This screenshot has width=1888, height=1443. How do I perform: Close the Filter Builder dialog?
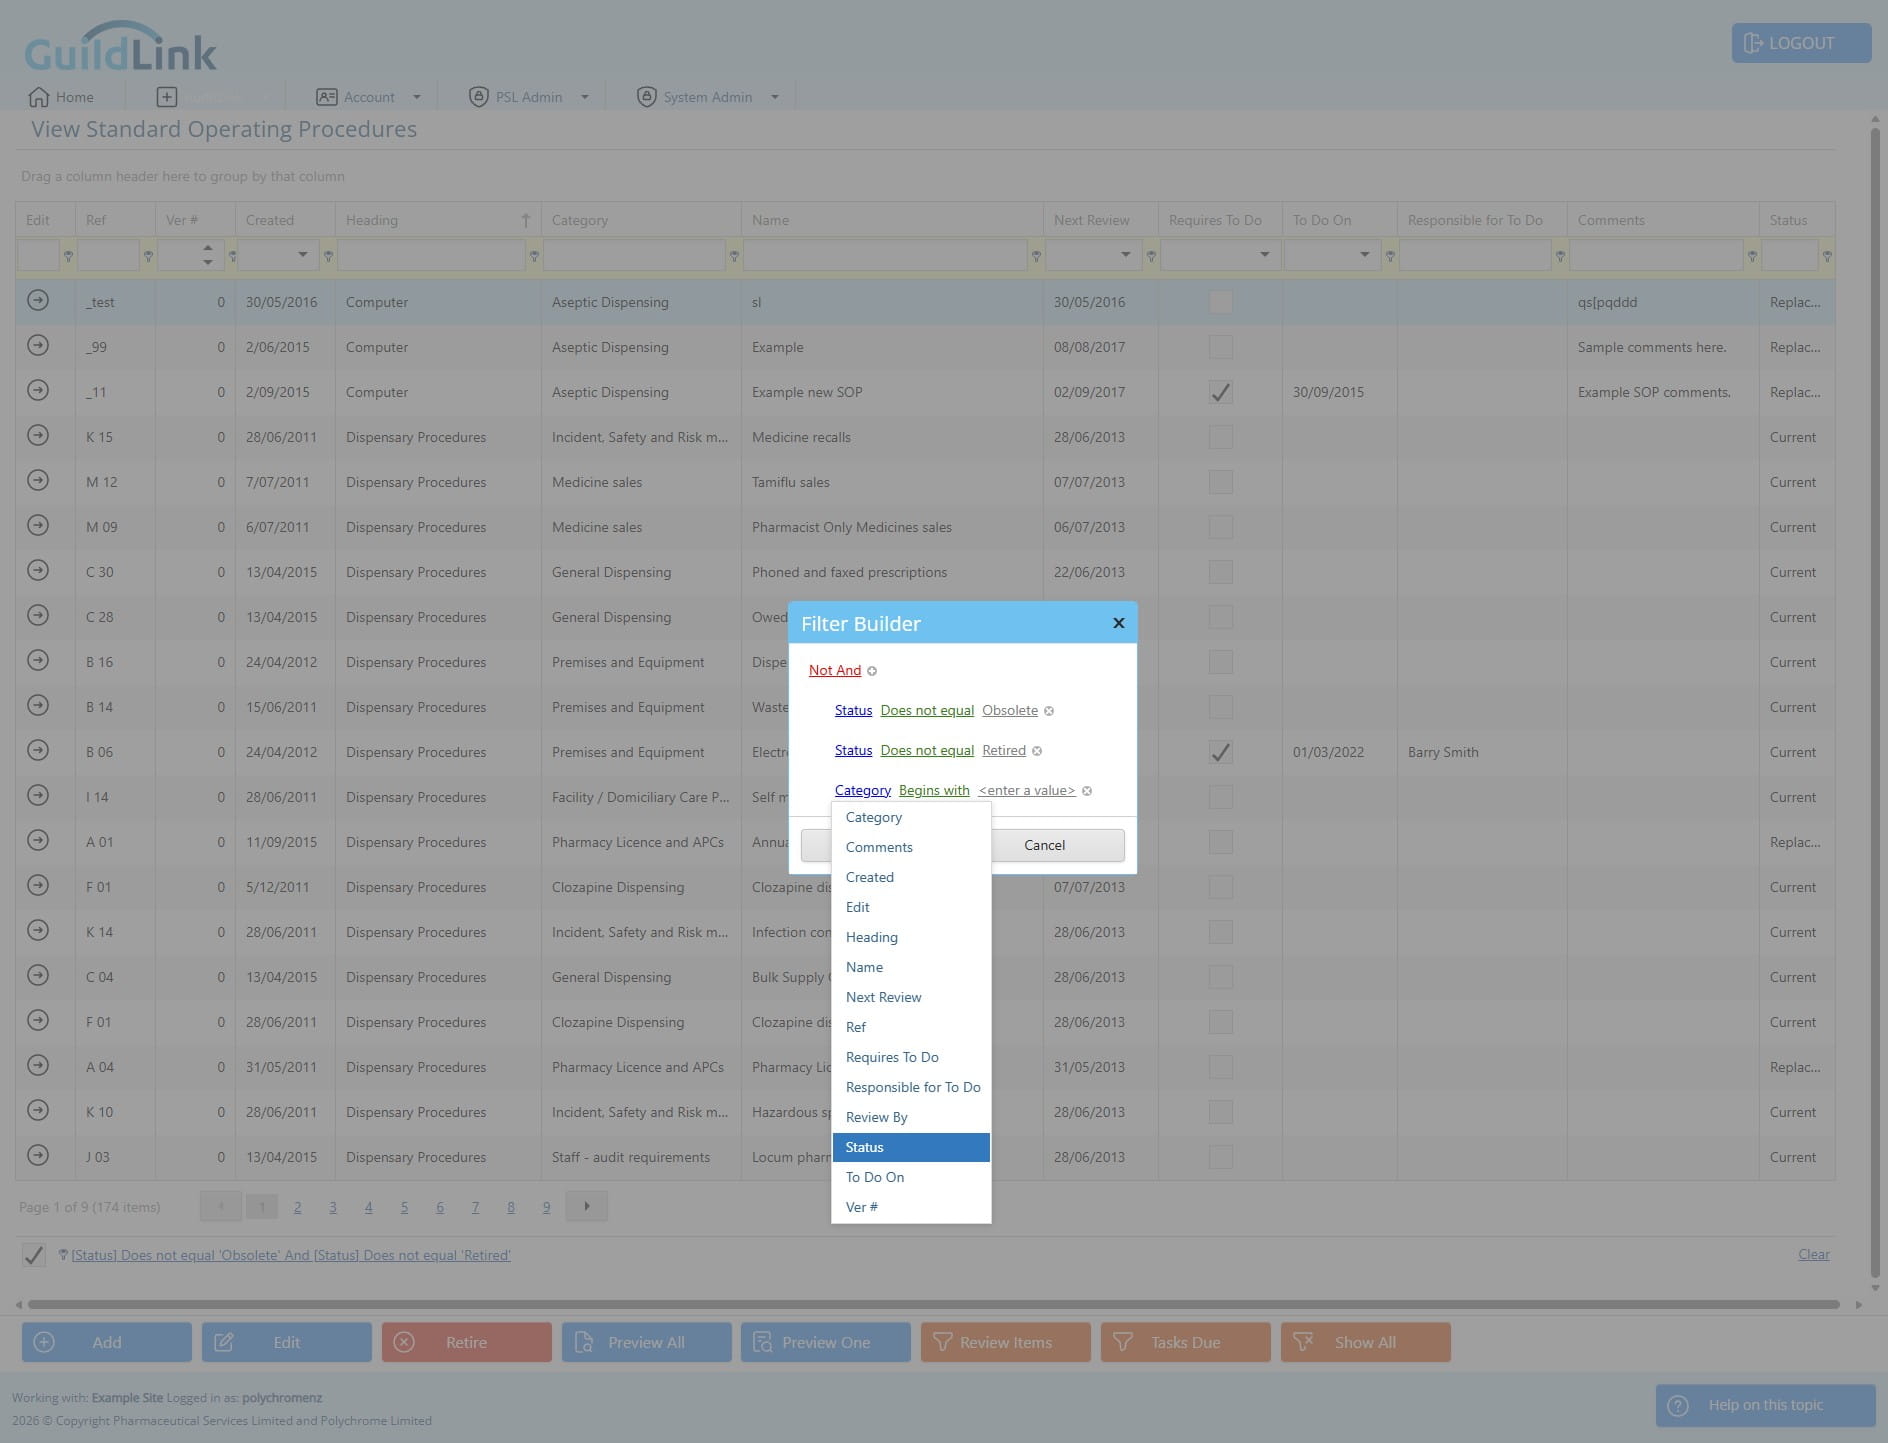[1119, 623]
